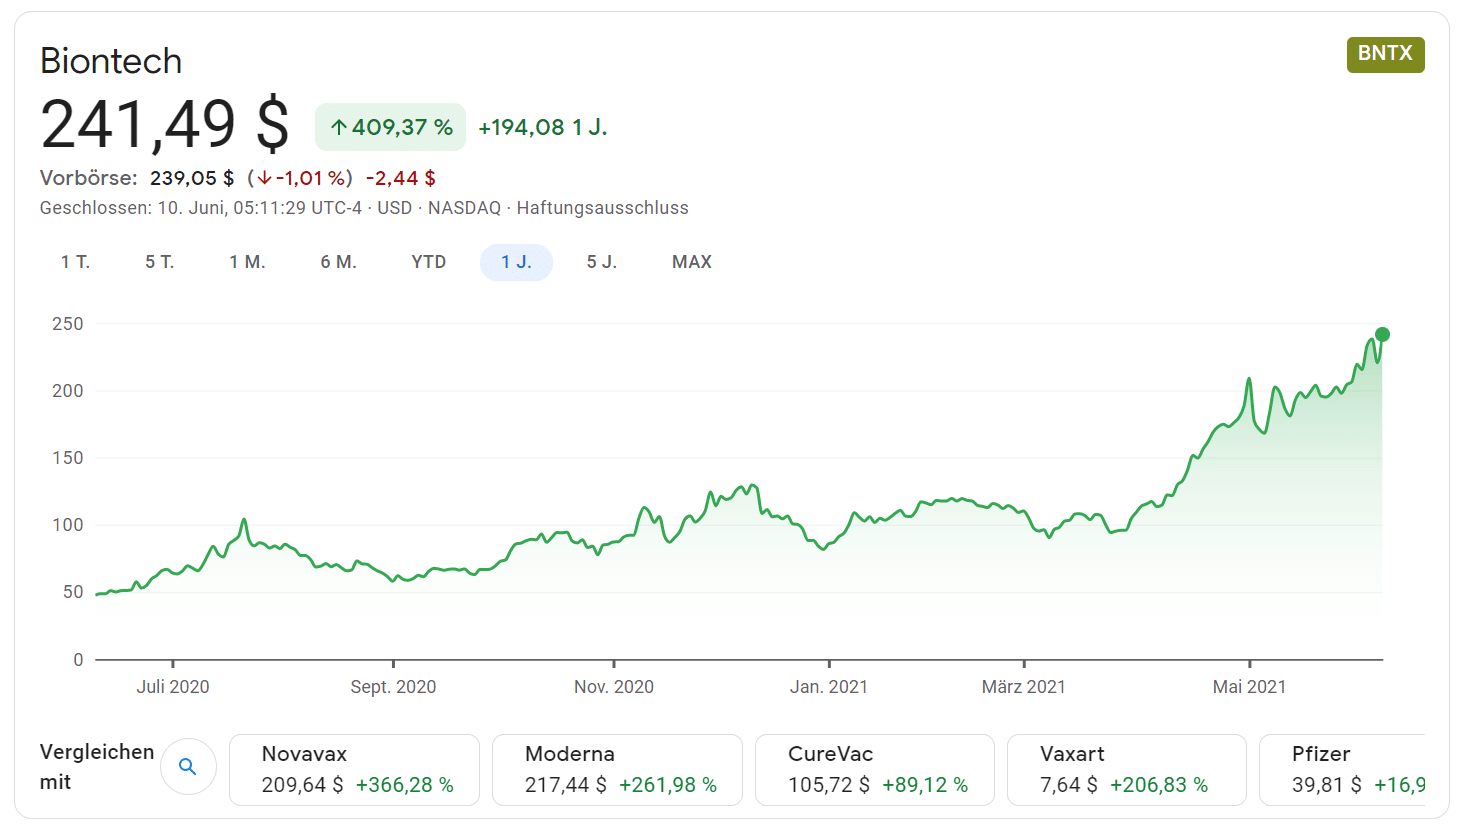Screen dimensions: 1464x825
Task: Select the 1 J. range tab
Action: click(516, 262)
